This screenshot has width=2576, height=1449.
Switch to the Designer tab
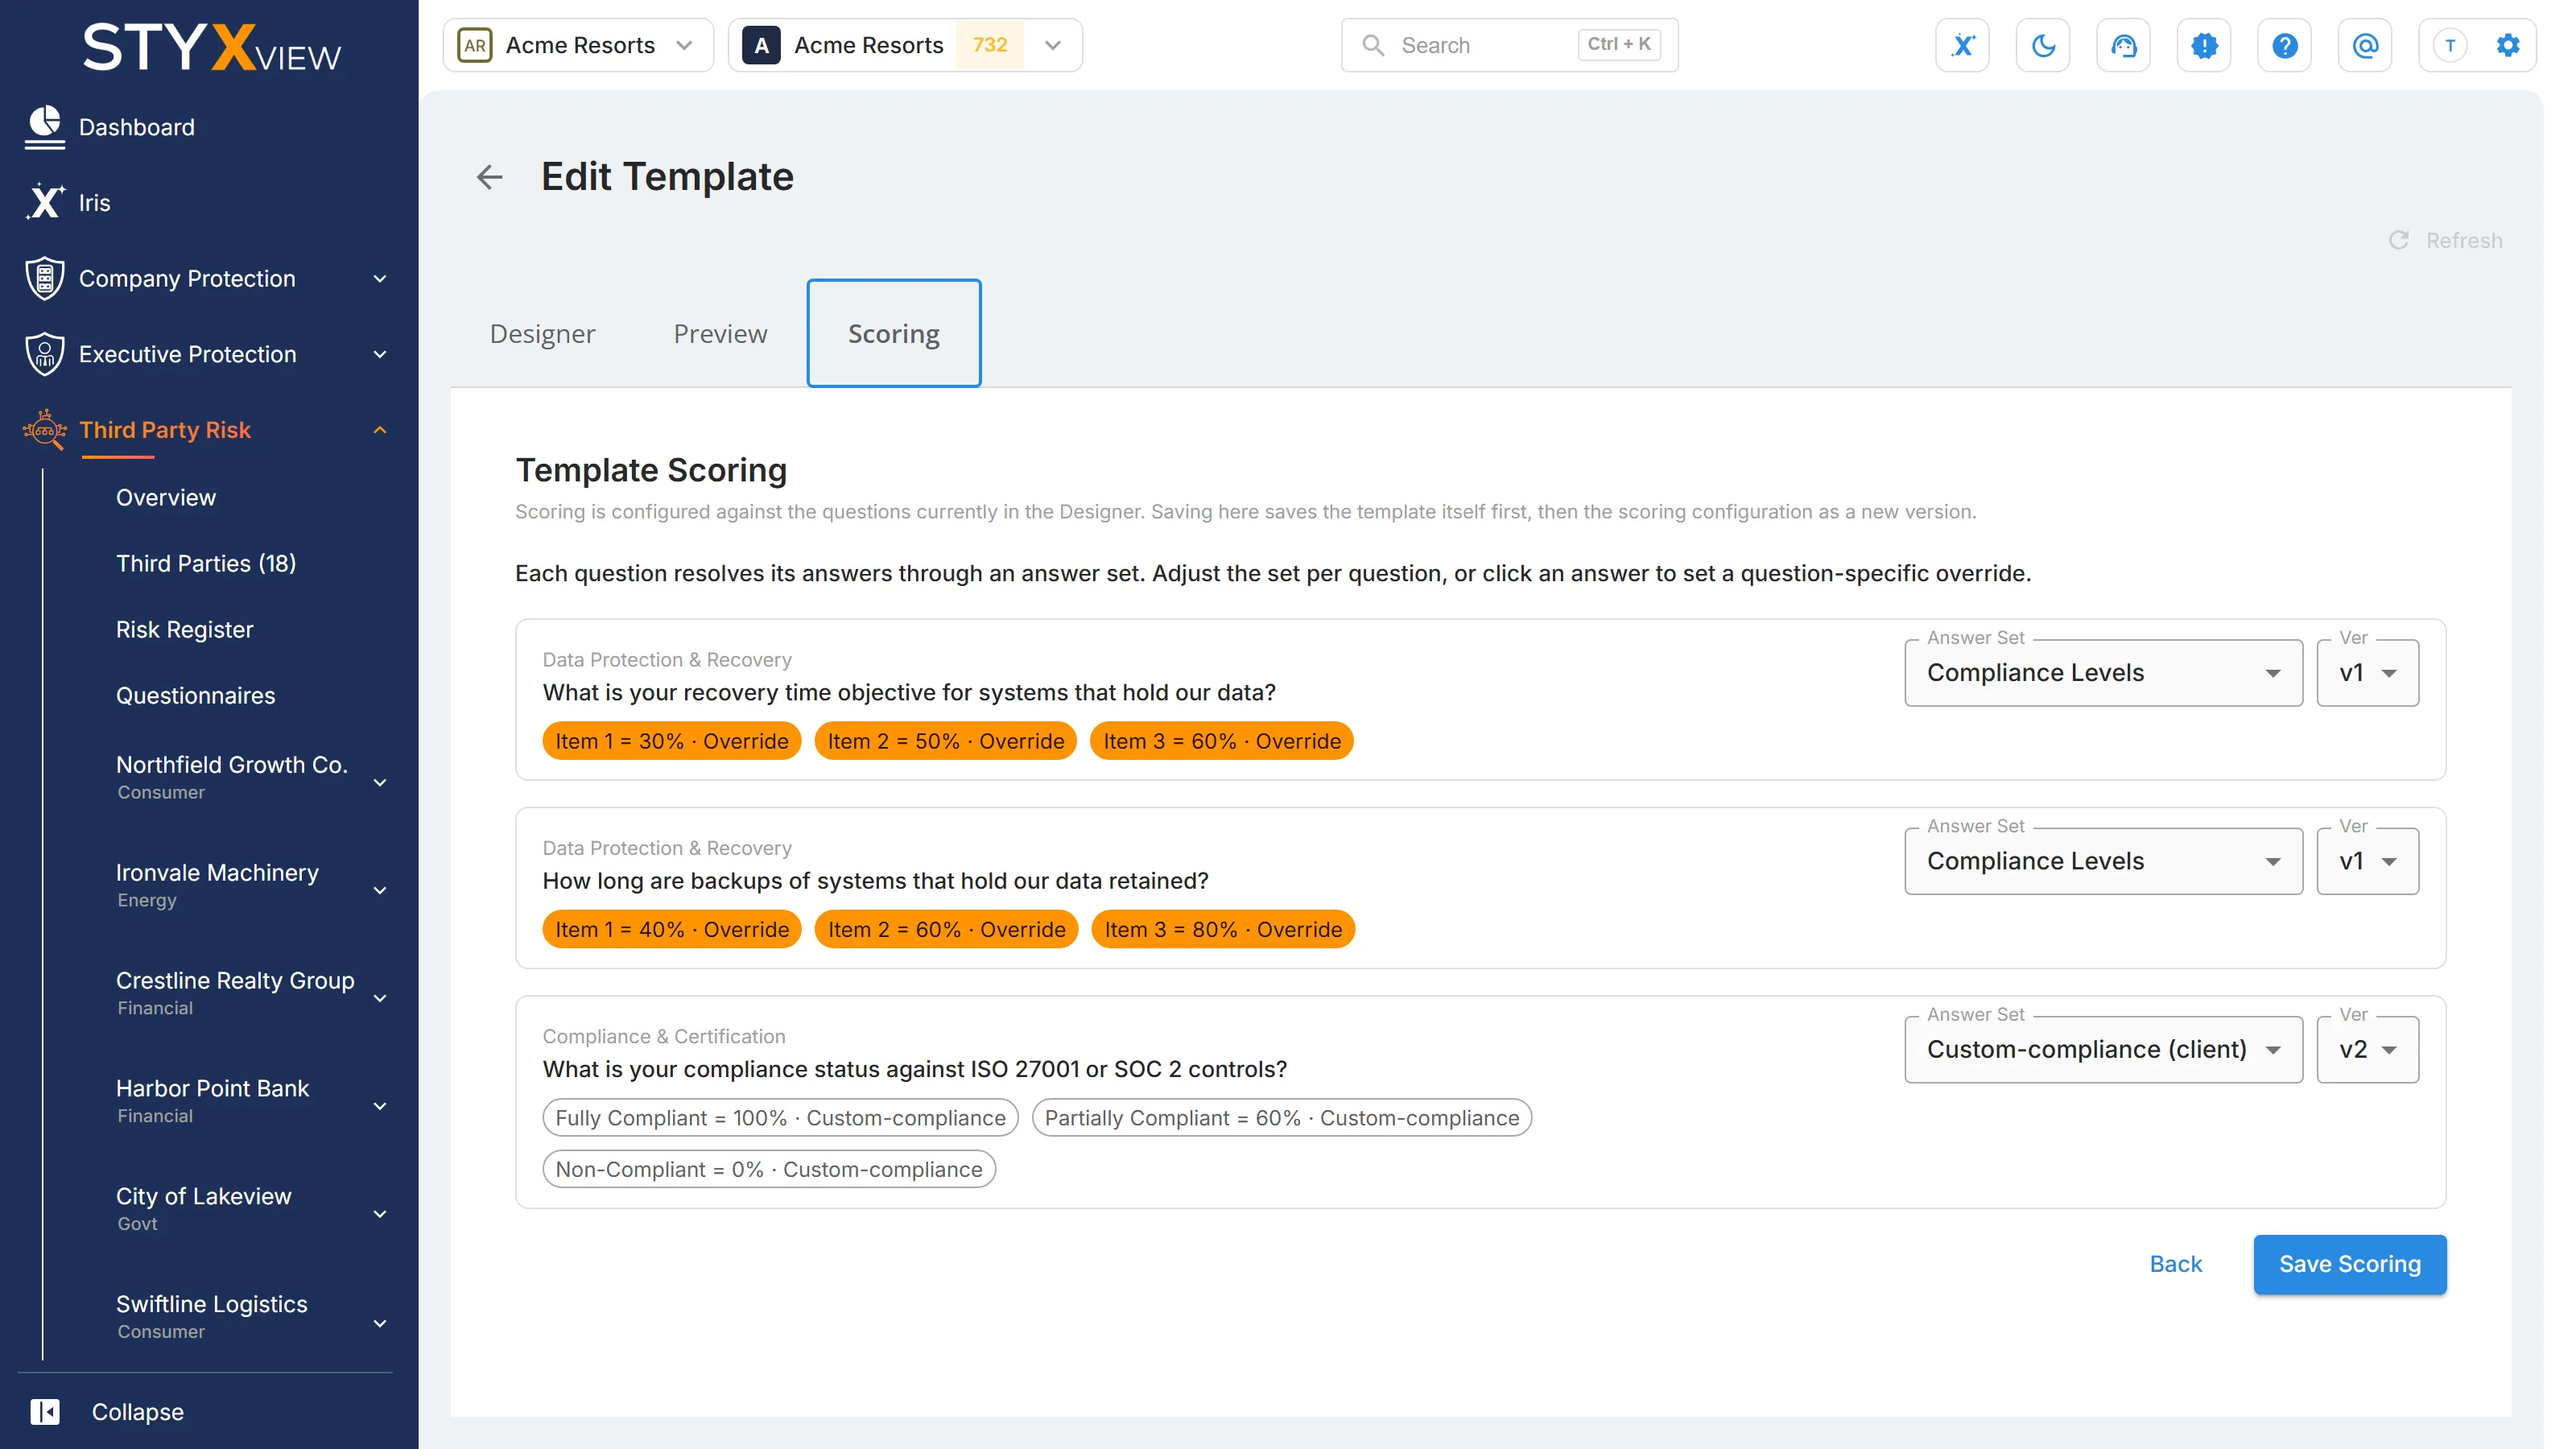[x=542, y=333]
